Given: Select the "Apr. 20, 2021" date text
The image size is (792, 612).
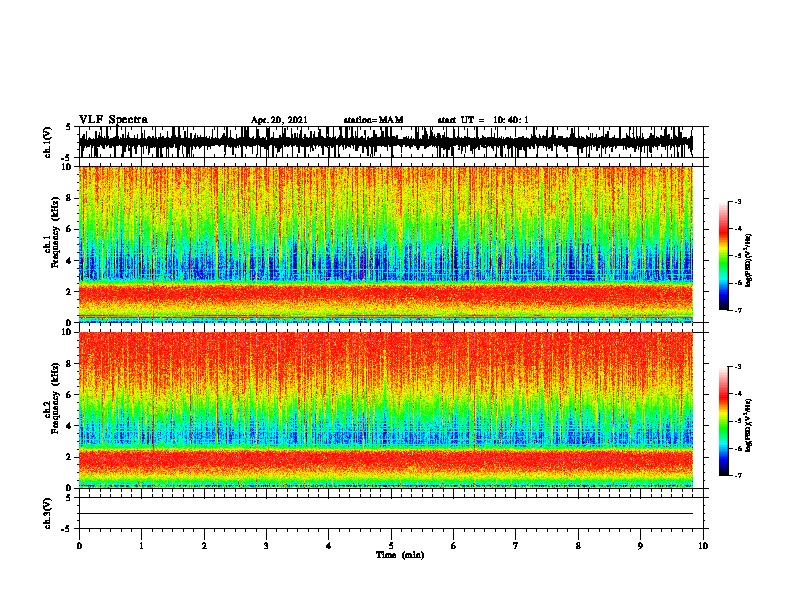Looking at the screenshot, I should click(x=279, y=120).
